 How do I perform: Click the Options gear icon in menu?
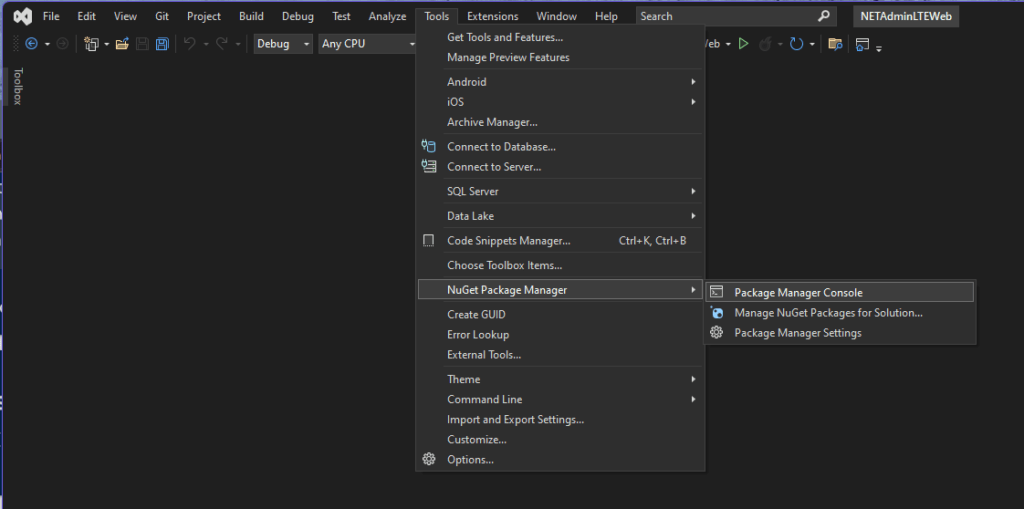click(428, 459)
